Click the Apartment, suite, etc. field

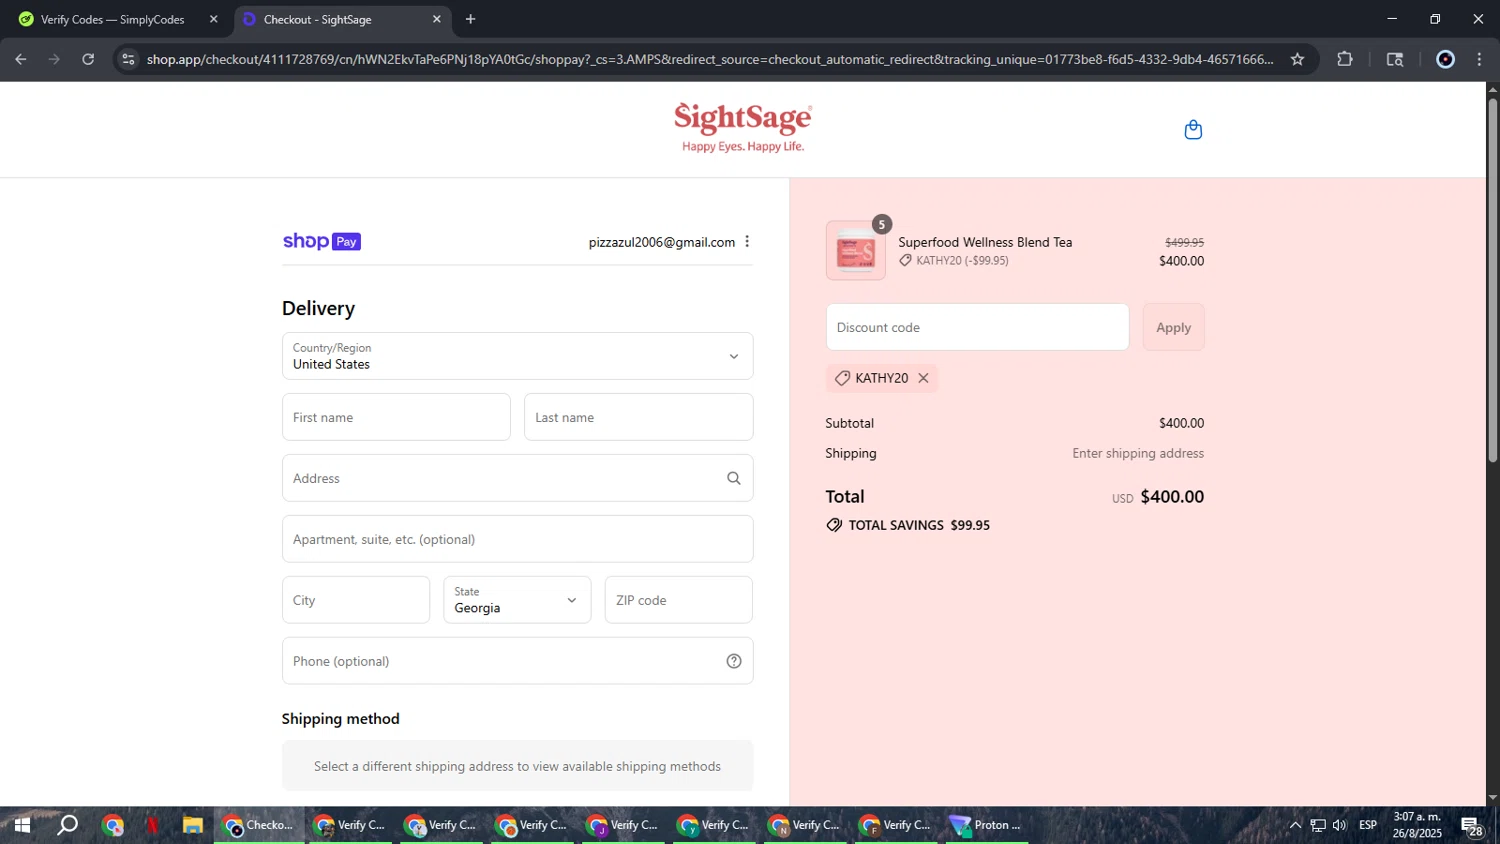click(x=517, y=539)
